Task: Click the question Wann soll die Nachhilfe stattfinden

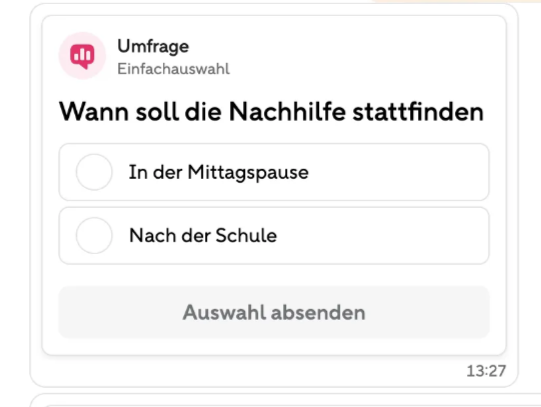Action: point(271,112)
